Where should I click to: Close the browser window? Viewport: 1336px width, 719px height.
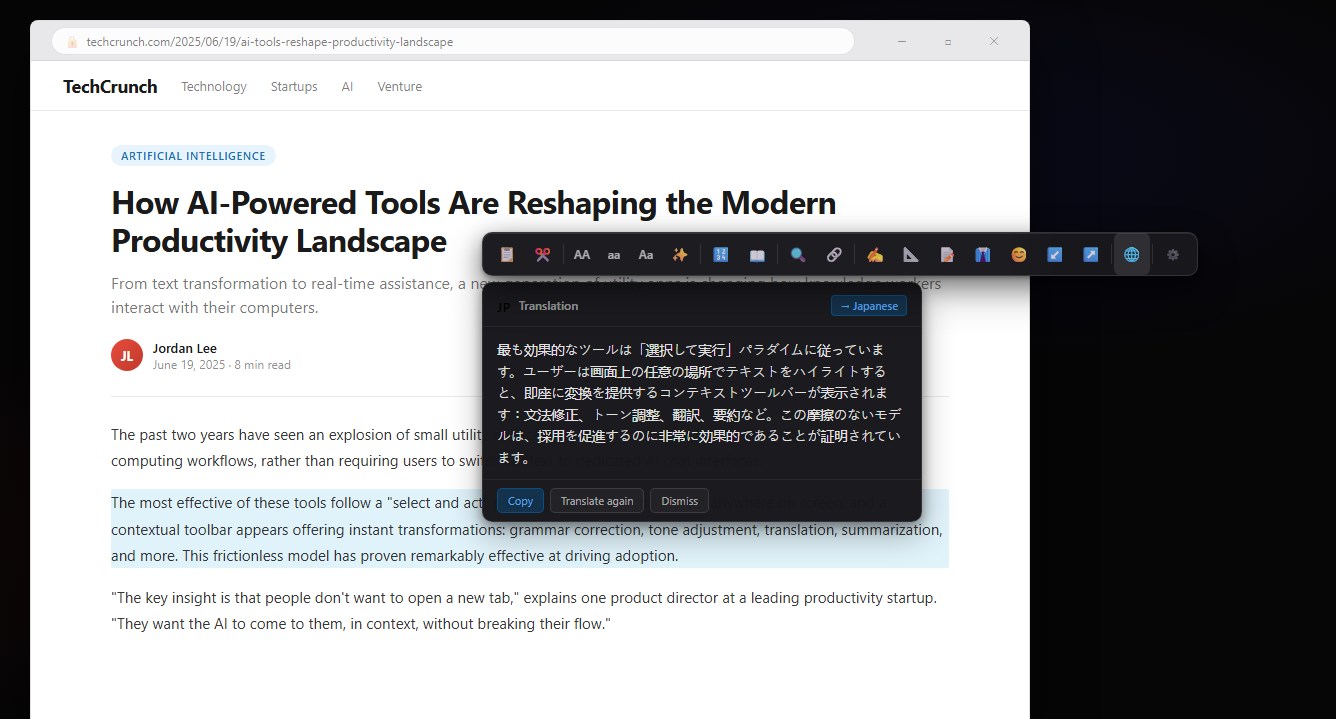tap(994, 41)
